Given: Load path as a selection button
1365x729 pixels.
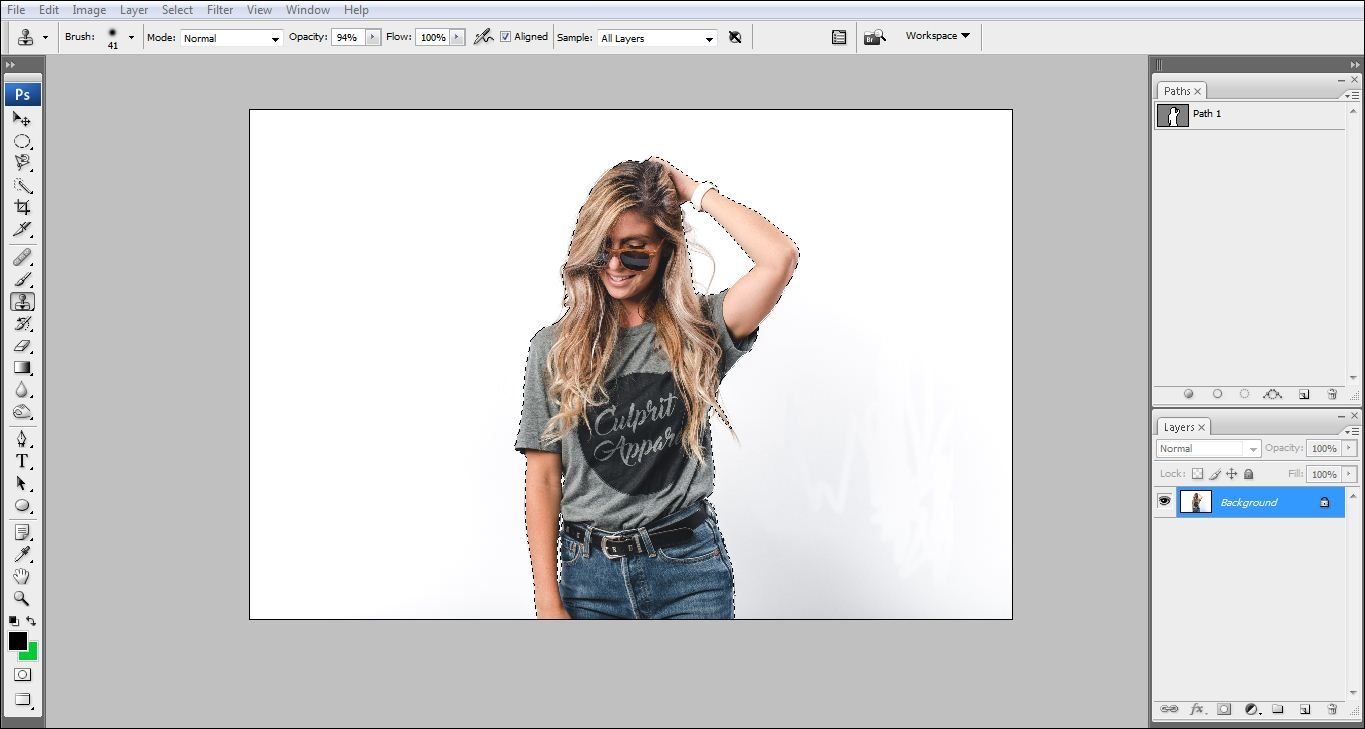Looking at the screenshot, I should click(1244, 395).
